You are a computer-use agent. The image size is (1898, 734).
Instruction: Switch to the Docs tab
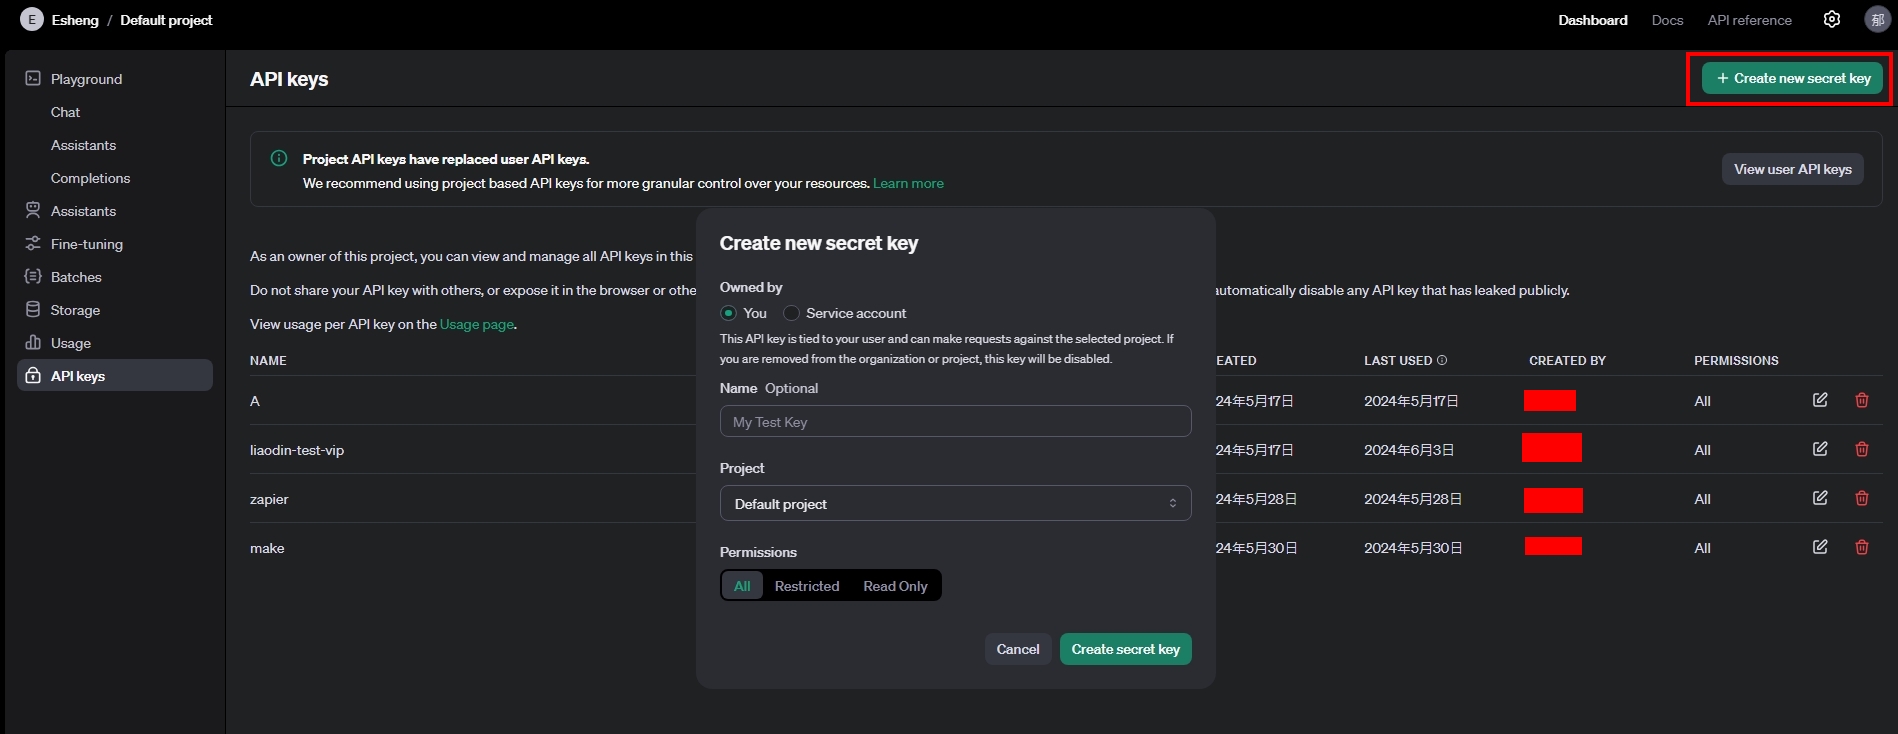pos(1667,20)
